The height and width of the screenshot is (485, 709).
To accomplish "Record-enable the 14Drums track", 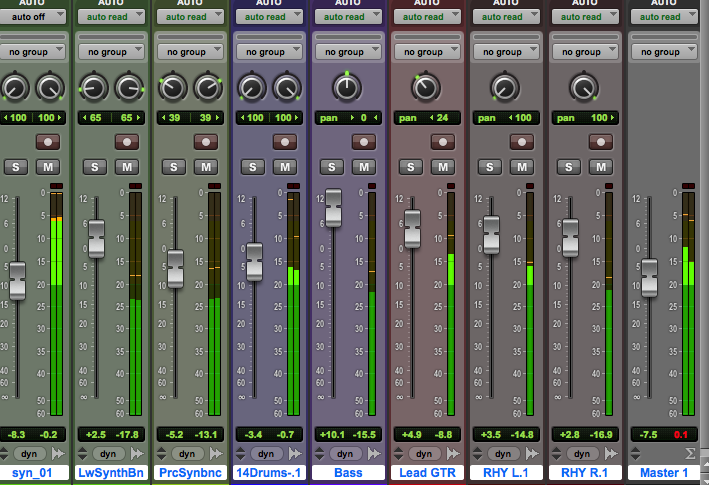I will point(284,142).
